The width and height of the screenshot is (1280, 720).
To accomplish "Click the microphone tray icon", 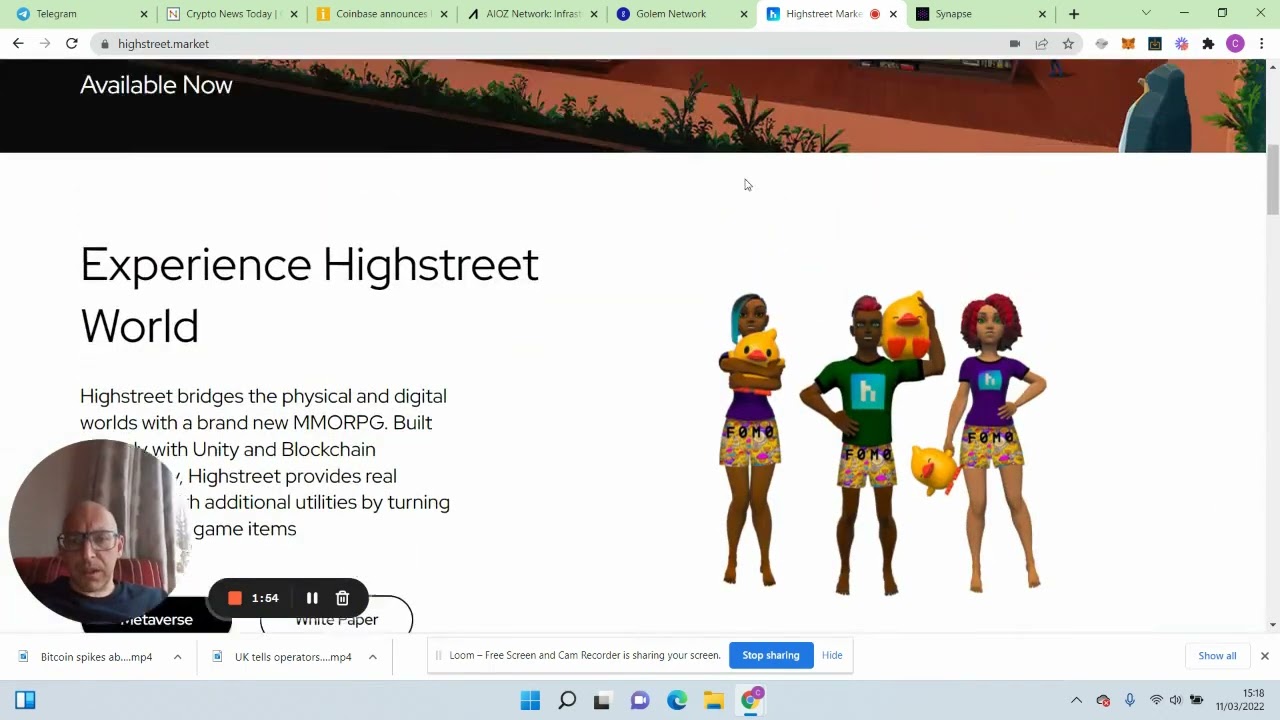I will click(x=1129, y=700).
